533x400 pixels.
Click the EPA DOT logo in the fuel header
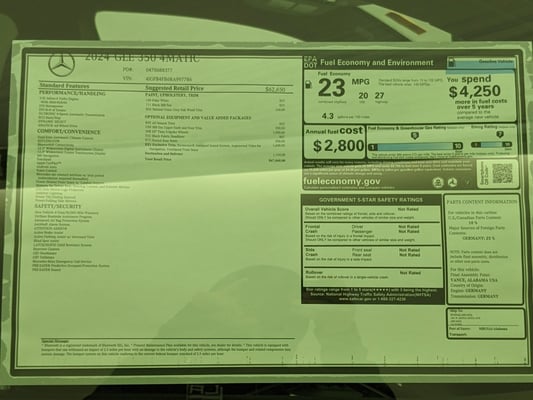coord(310,62)
